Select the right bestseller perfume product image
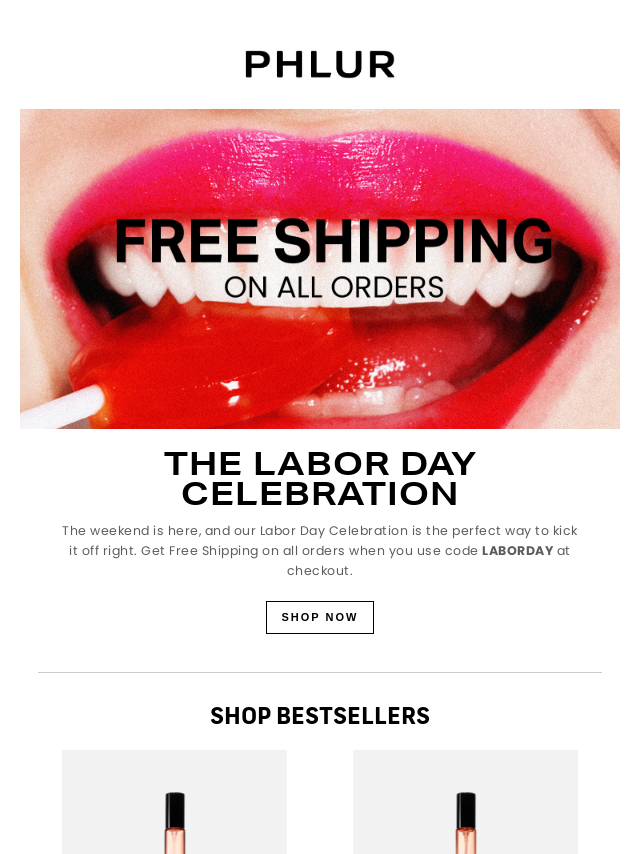Viewport: 640px width, 854px height. coord(465,802)
